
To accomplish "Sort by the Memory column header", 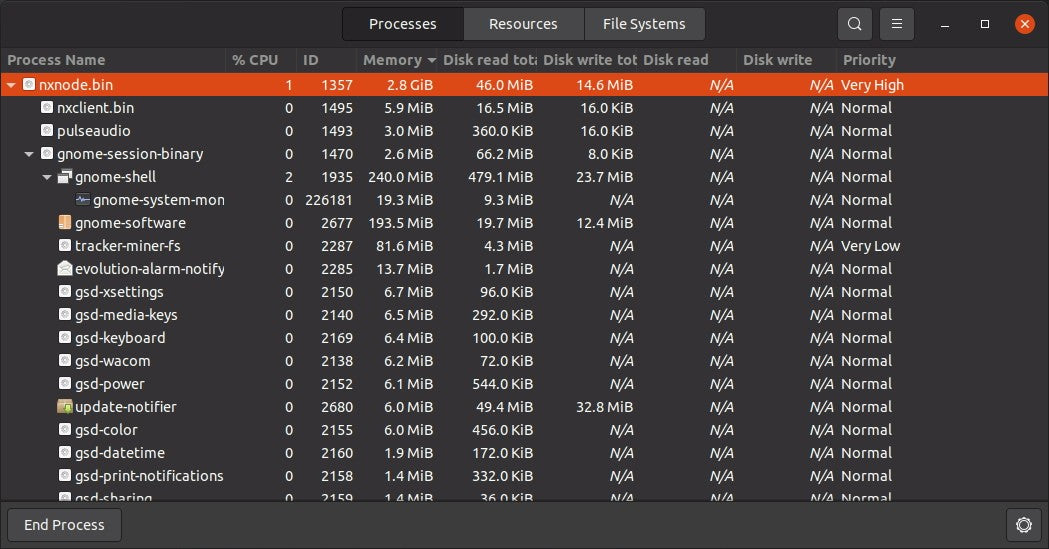I will pyautogui.click(x=398, y=60).
